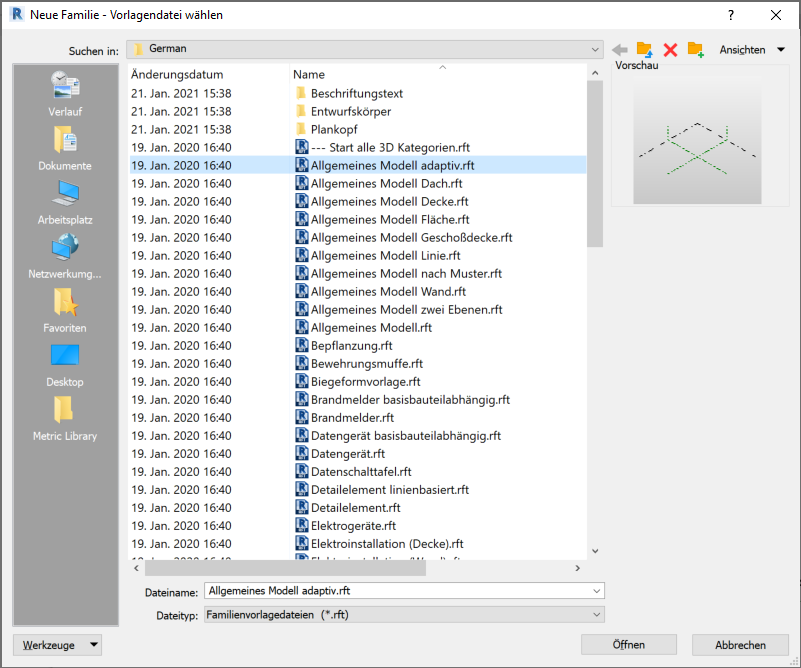The height and width of the screenshot is (668, 801).
Task: Open Verlauf in the places sidebar
Action: (65, 95)
